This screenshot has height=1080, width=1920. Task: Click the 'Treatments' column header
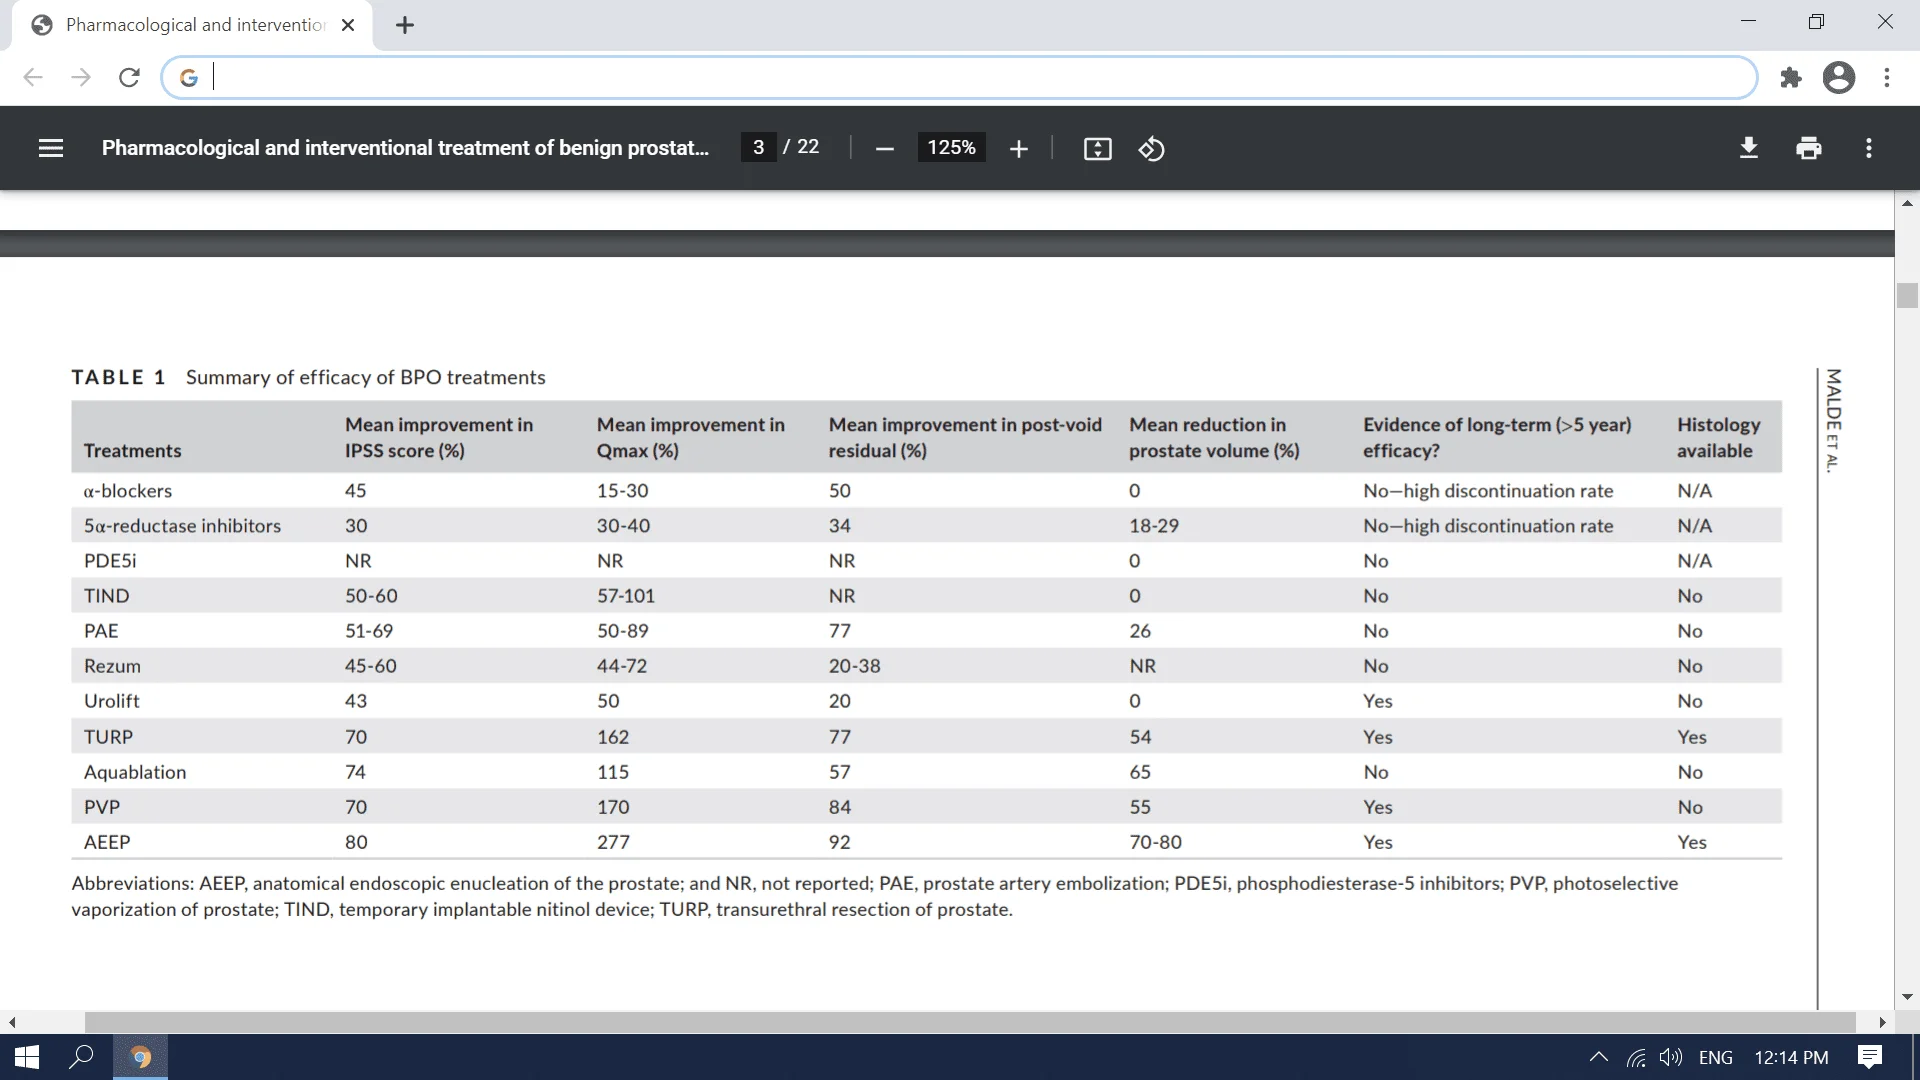133,451
